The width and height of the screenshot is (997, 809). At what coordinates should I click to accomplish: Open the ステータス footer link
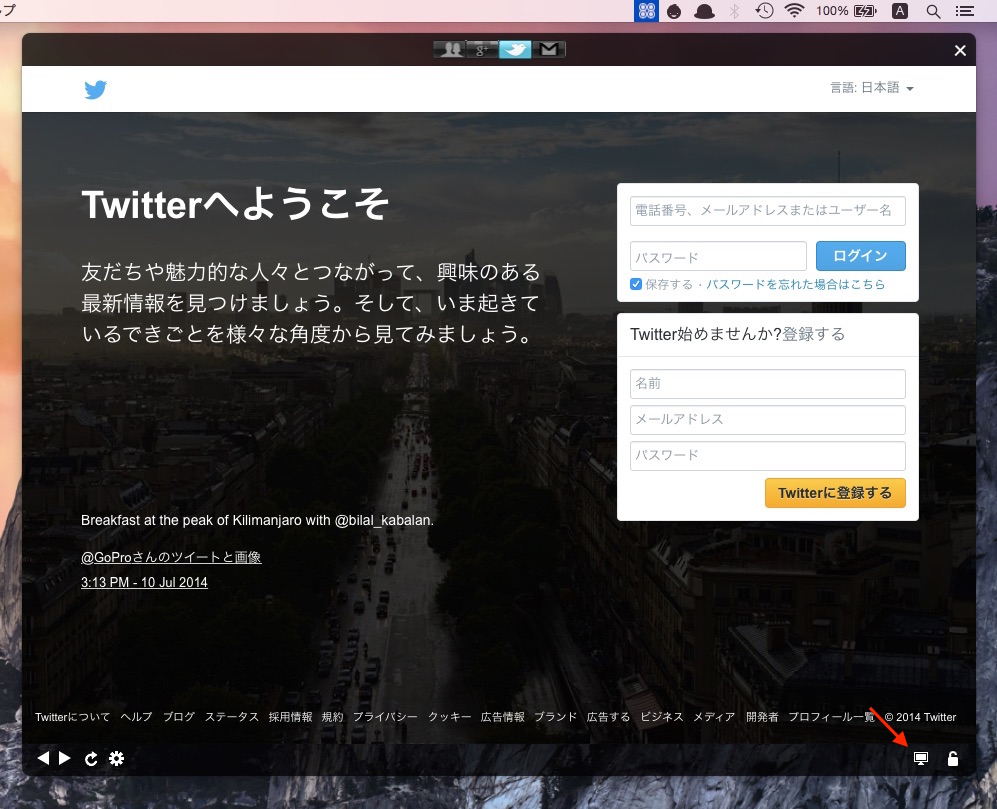pos(231,717)
